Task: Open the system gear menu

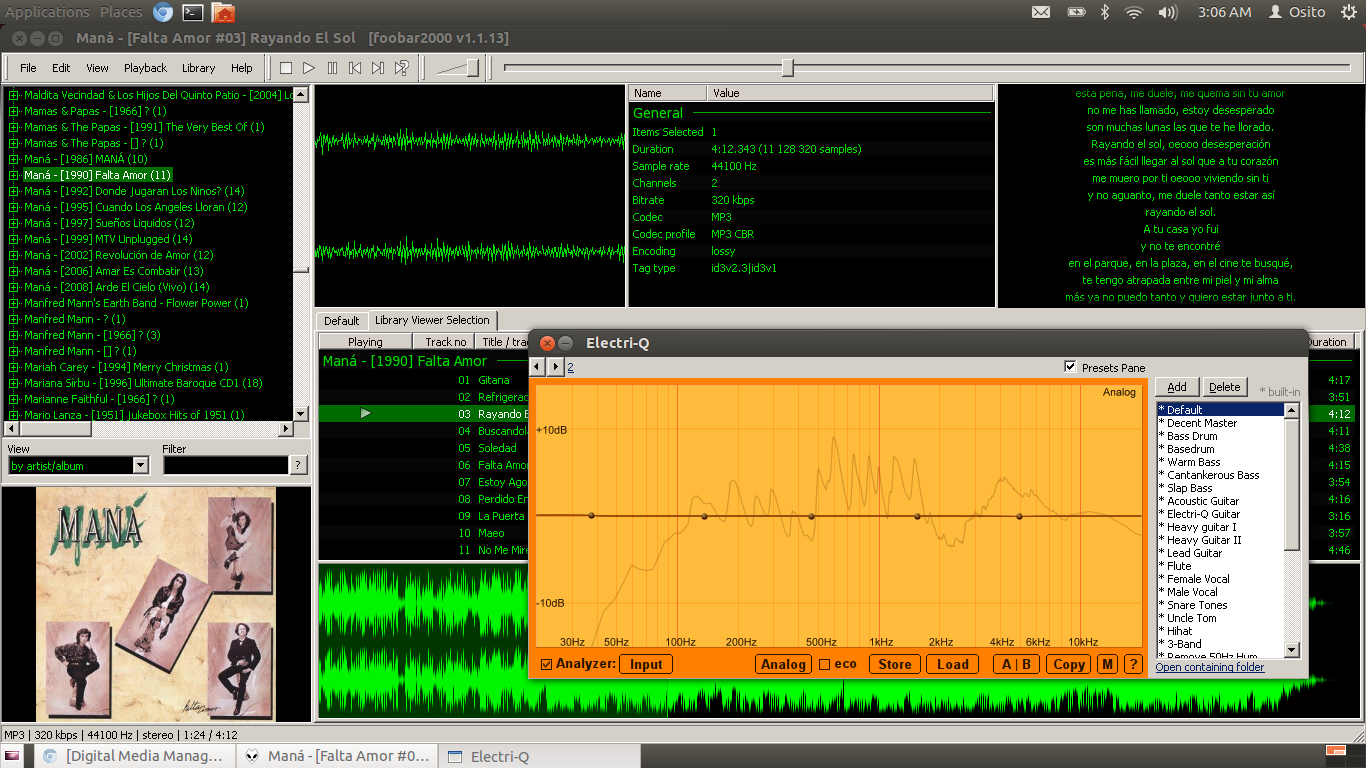Action: pos(1348,12)
